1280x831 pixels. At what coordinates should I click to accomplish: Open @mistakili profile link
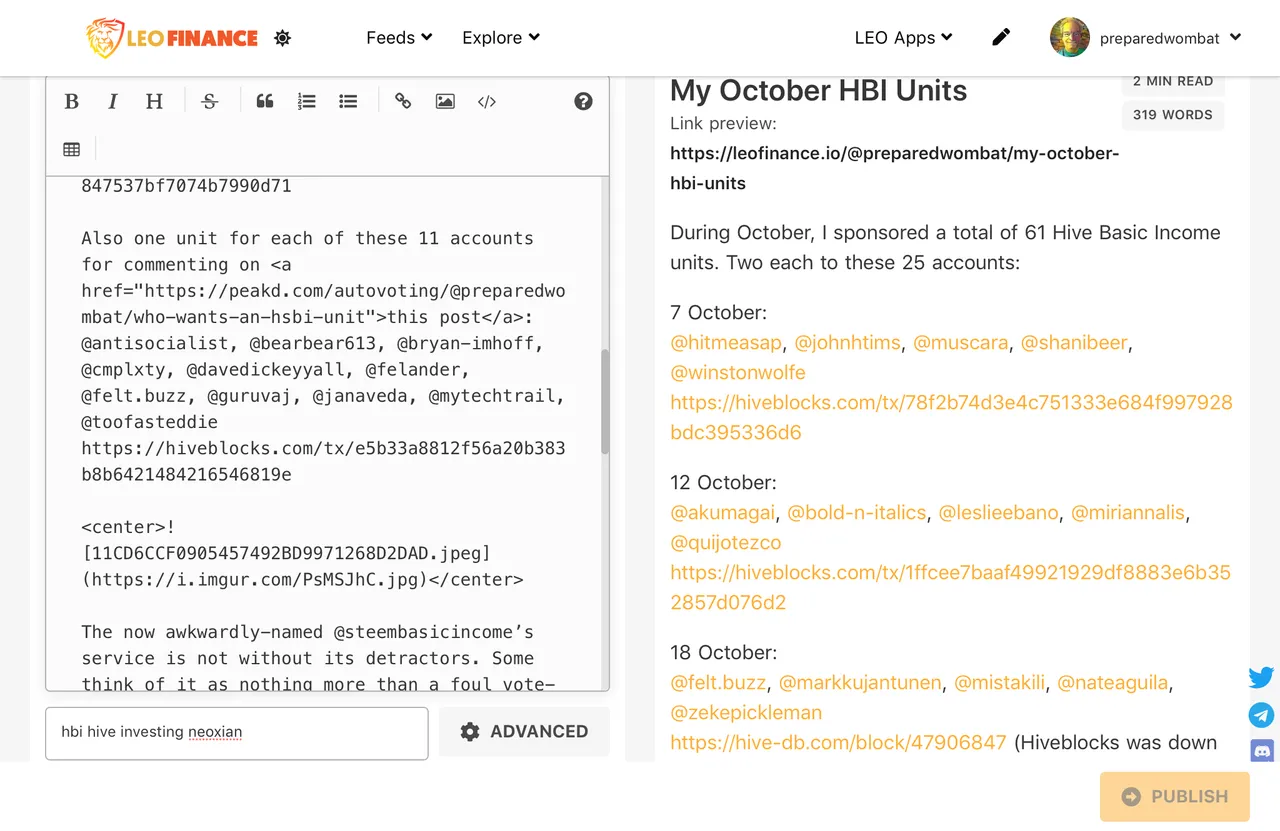click(1000, 682)
